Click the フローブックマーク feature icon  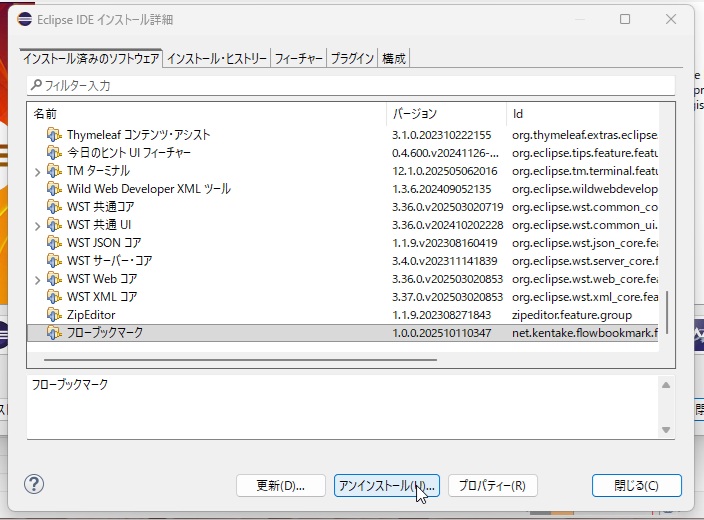[x=54, y=333]
